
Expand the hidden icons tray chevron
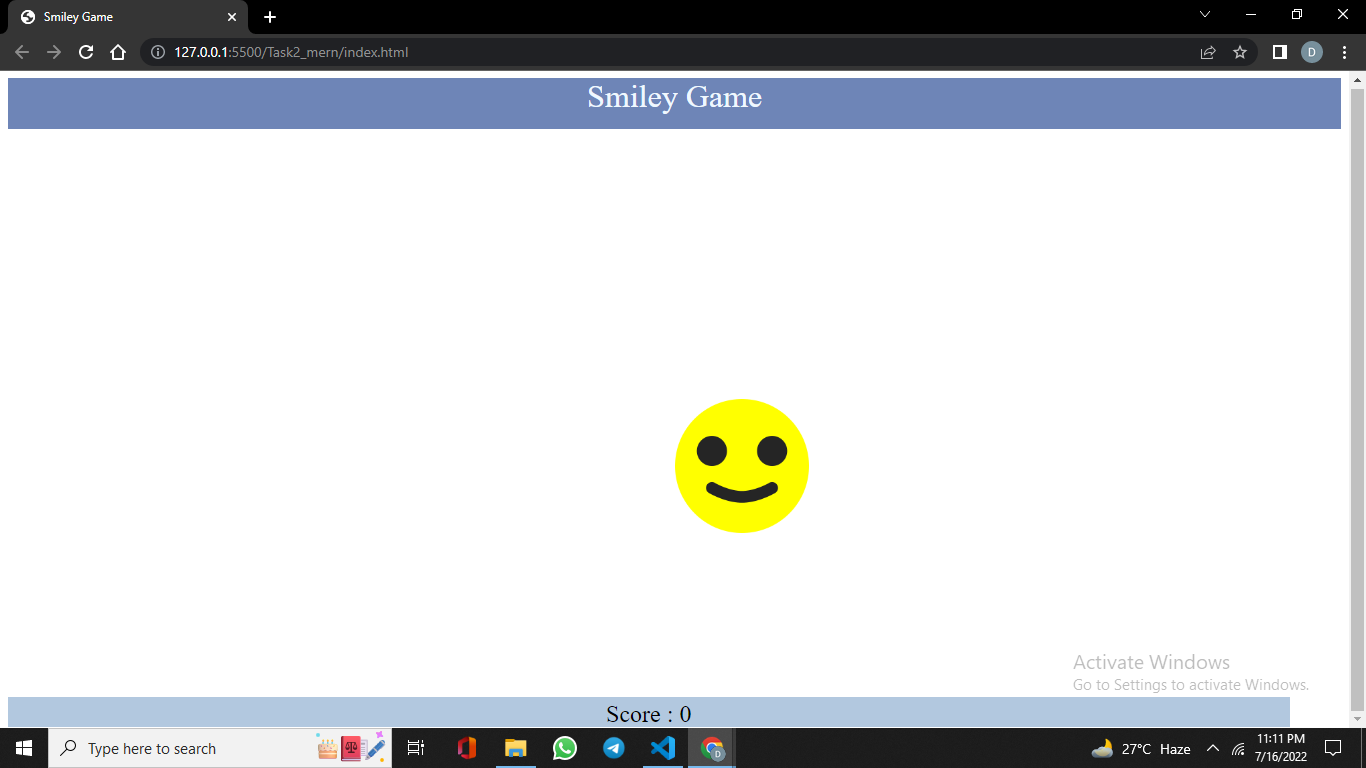pyautogui.click(x=1211, y=748)
